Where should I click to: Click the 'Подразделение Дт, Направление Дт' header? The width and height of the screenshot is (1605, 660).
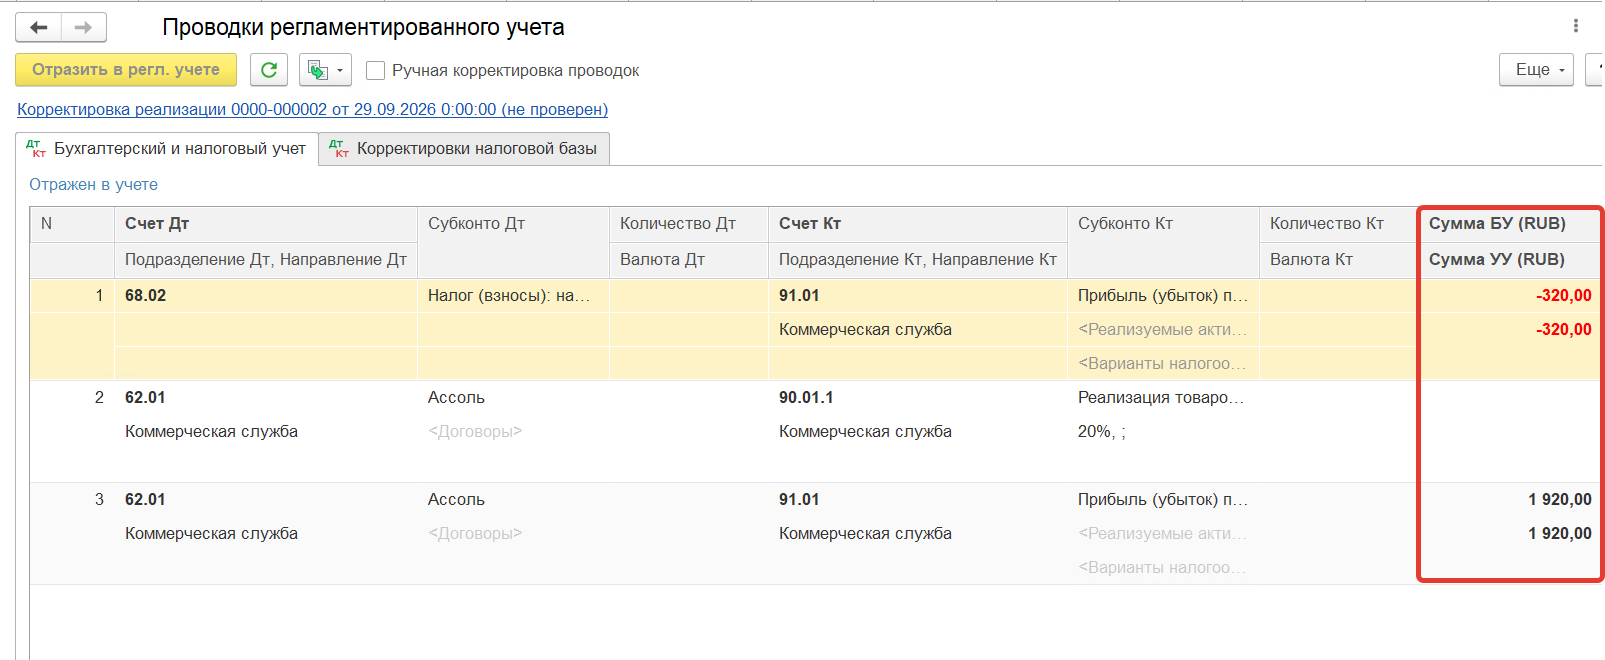[266, 260]
